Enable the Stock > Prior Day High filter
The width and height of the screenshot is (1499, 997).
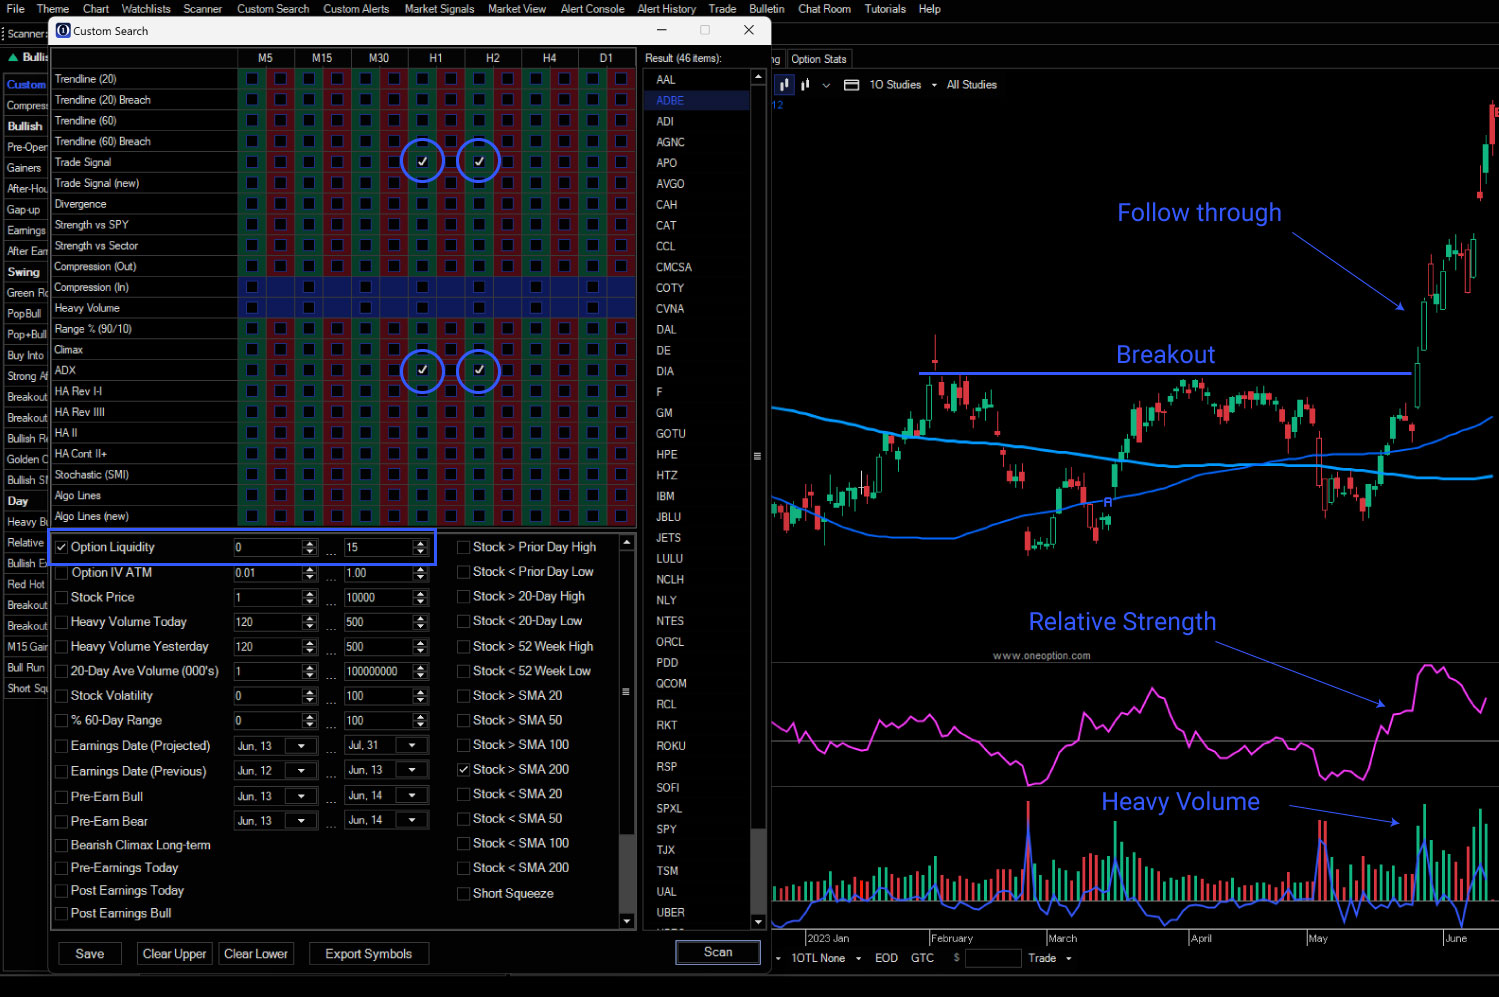tap(463, 546)
